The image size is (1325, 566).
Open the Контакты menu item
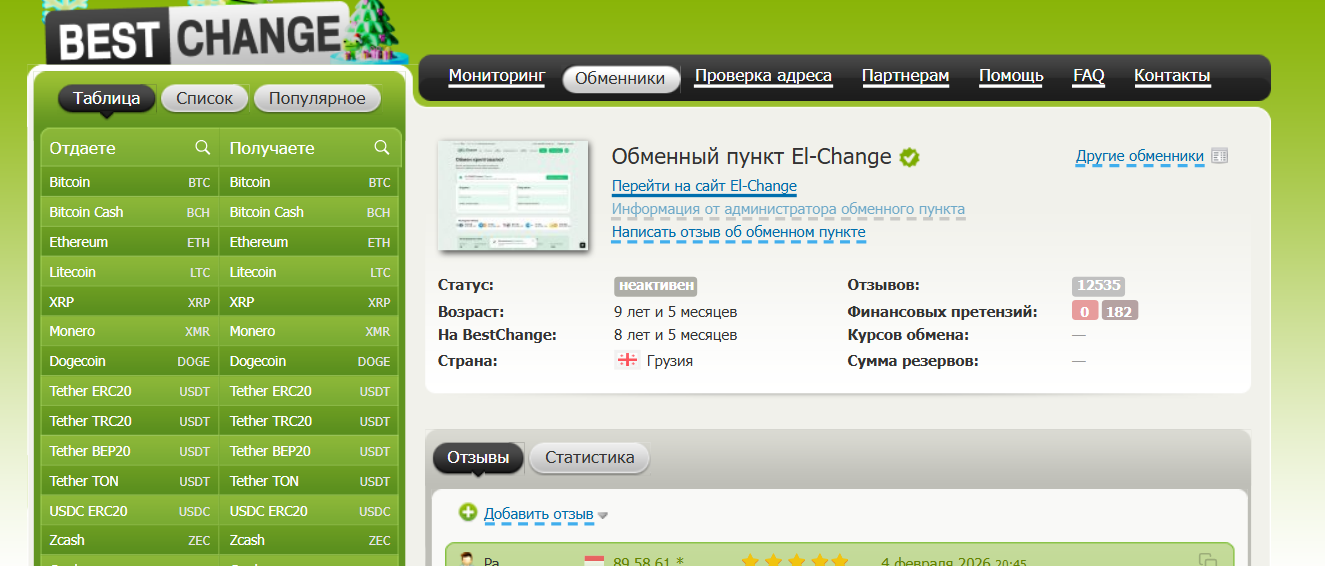(1172, 76)
